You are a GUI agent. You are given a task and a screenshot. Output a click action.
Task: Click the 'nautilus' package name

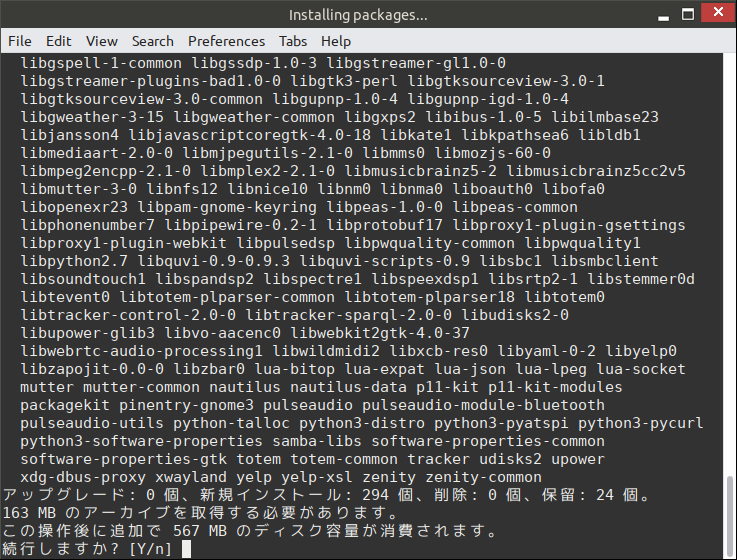tap(244, 387)
